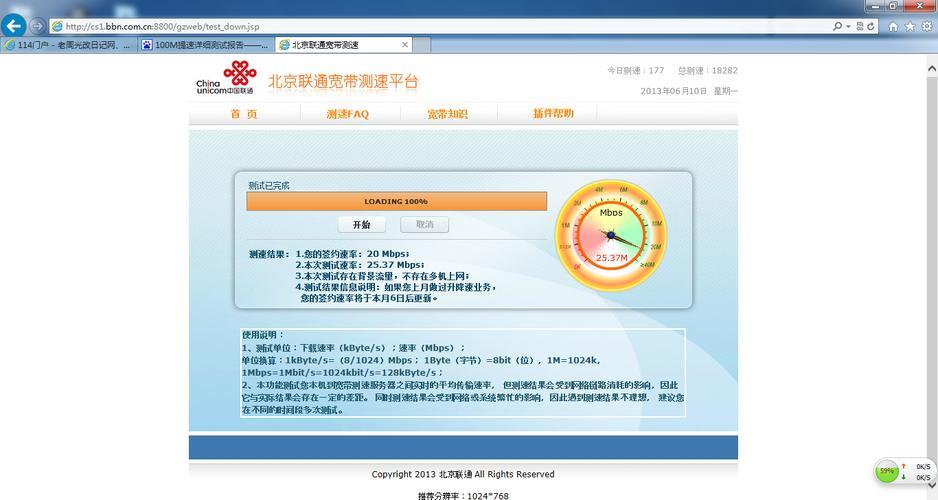Click the China Unicom logo
This screenshot has width=938, height=500.
[227, 78]
